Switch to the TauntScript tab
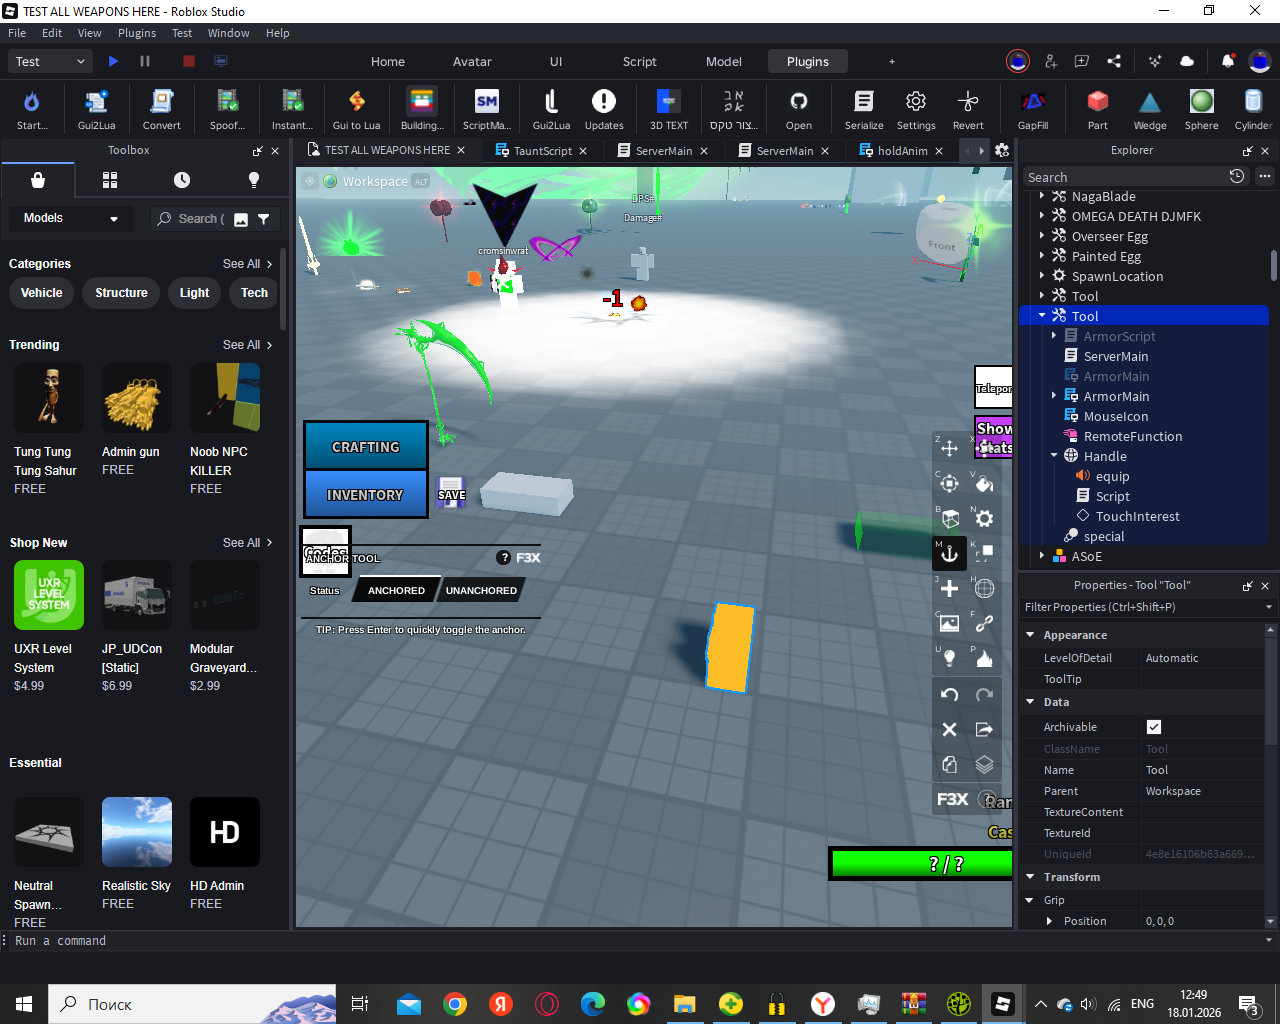 point(542,151)
